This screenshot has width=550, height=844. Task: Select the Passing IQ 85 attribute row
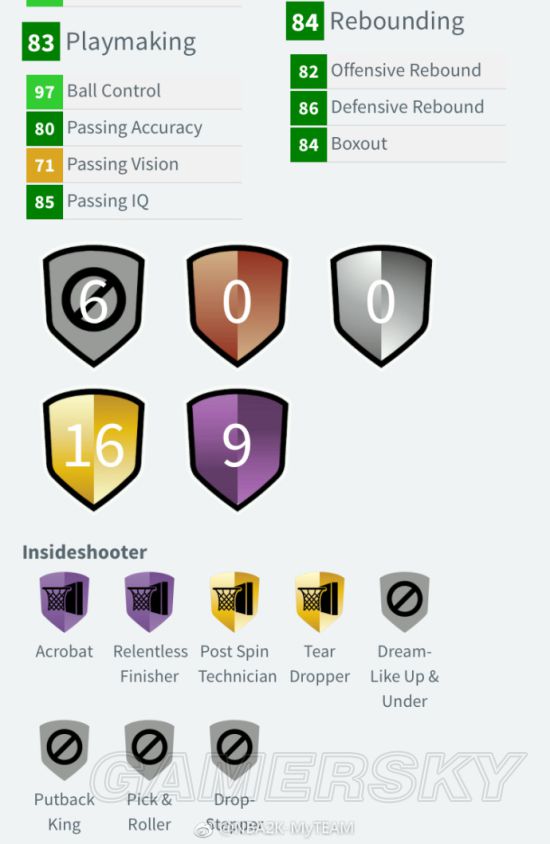pyautogui.click(x=134, y=201)
